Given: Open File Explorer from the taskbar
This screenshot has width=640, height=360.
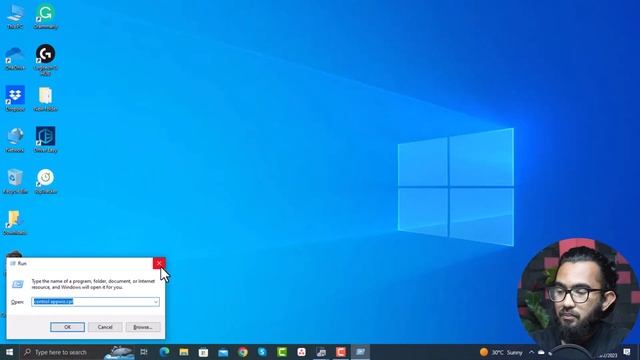Looking at the screenshot, I should coord(184,352).
